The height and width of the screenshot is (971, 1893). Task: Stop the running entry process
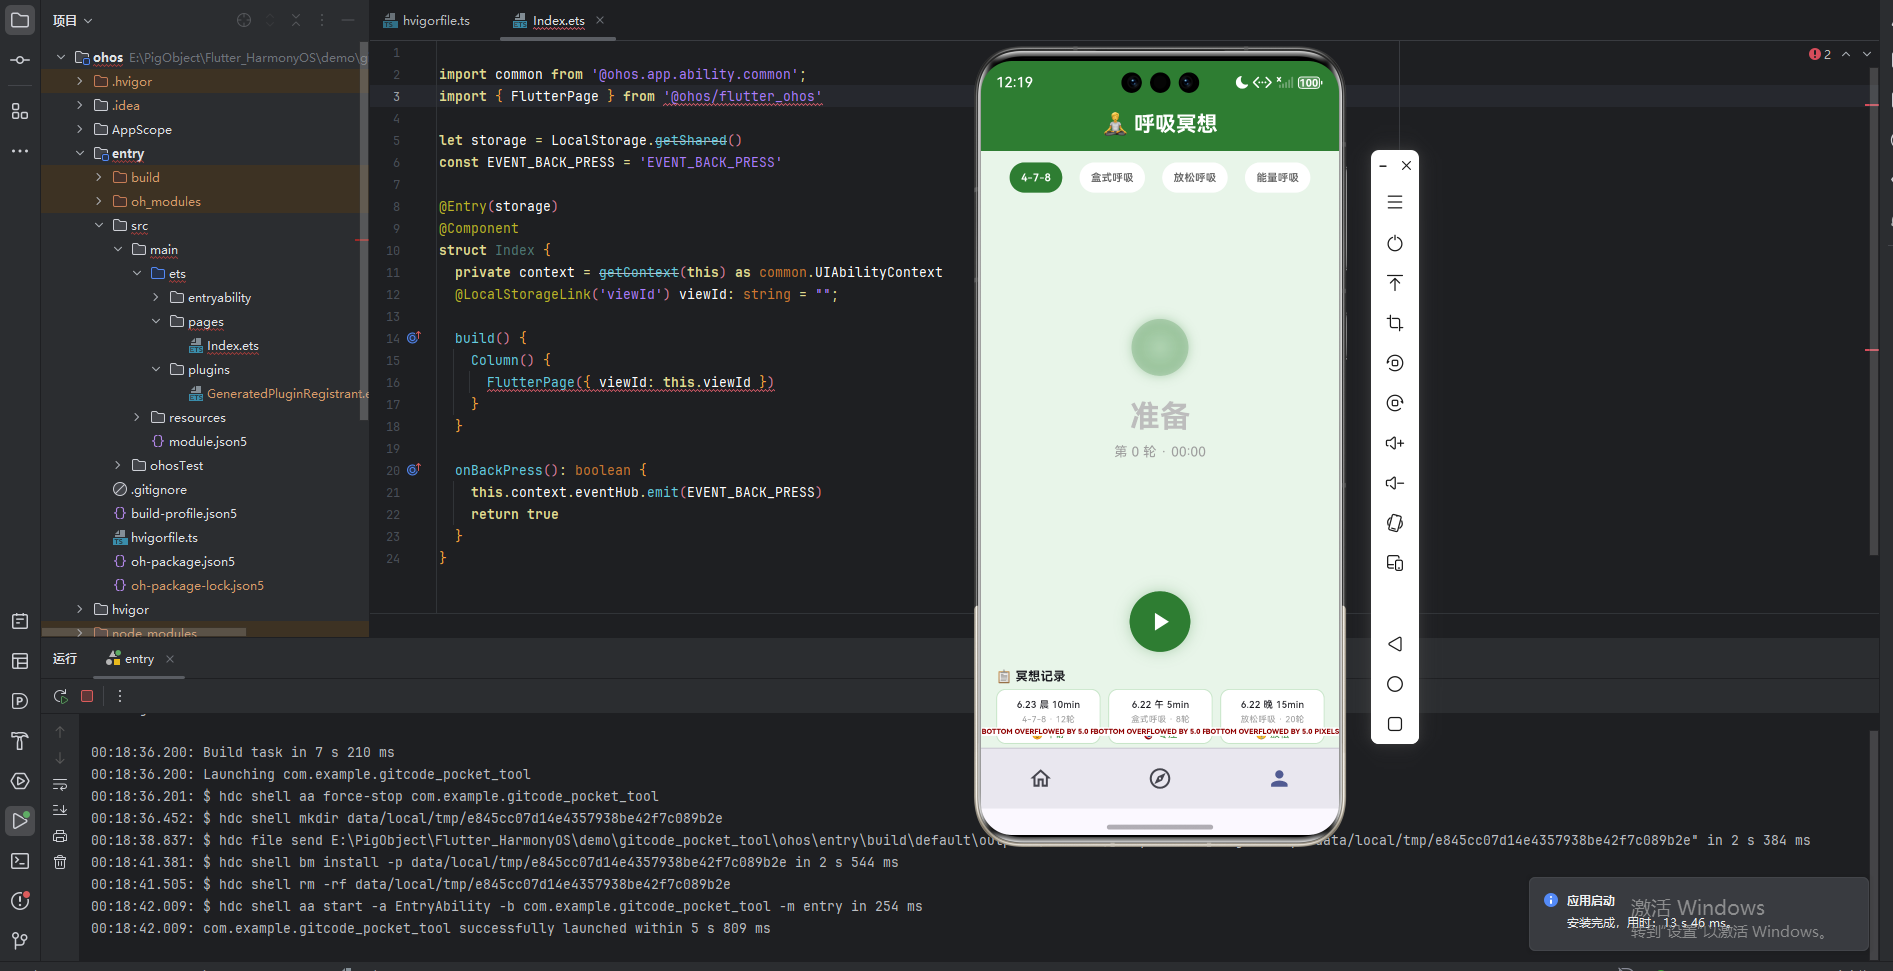87,696
